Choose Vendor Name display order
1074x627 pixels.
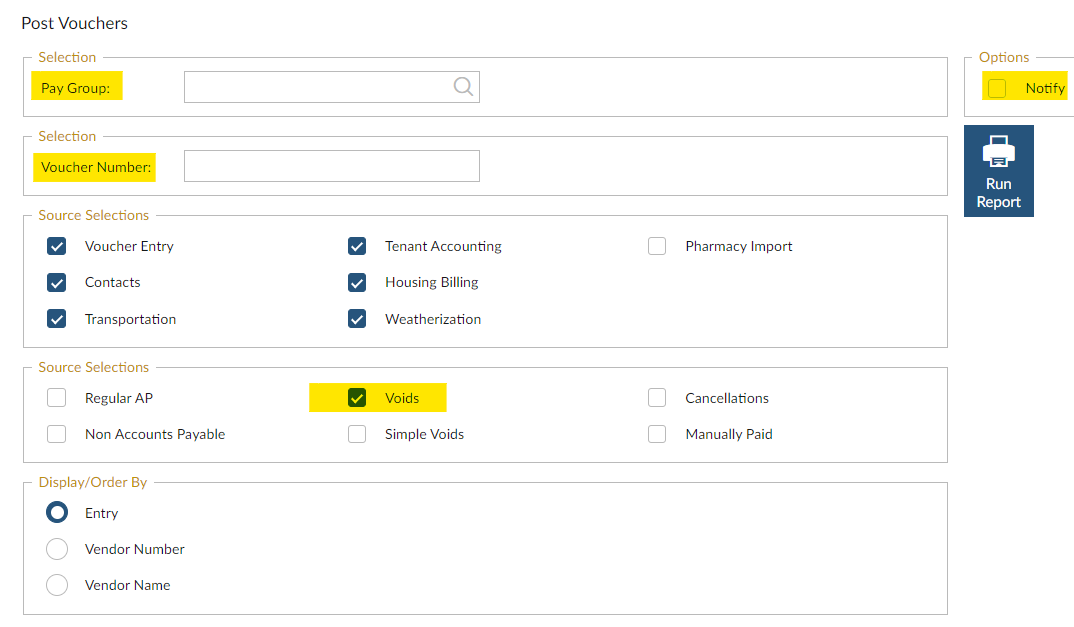tap(57, 585)
